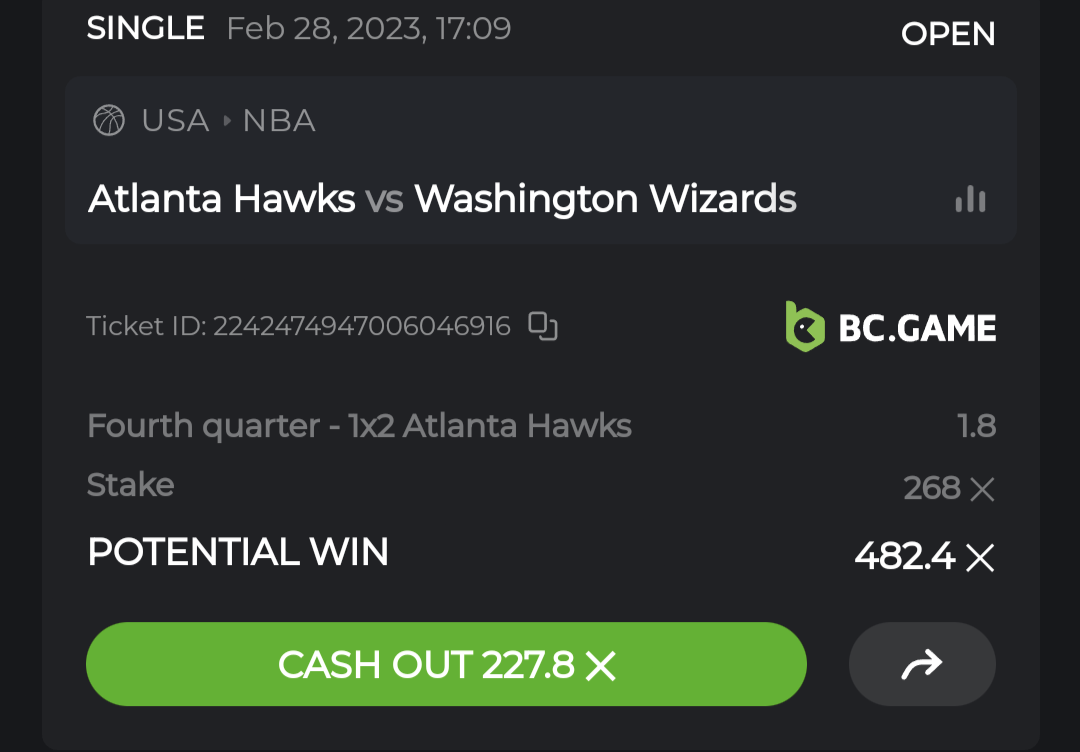Click the BC.GAME logo
Image resolution: width=1080 pixels, height=752 pixels.
[891, 327]
